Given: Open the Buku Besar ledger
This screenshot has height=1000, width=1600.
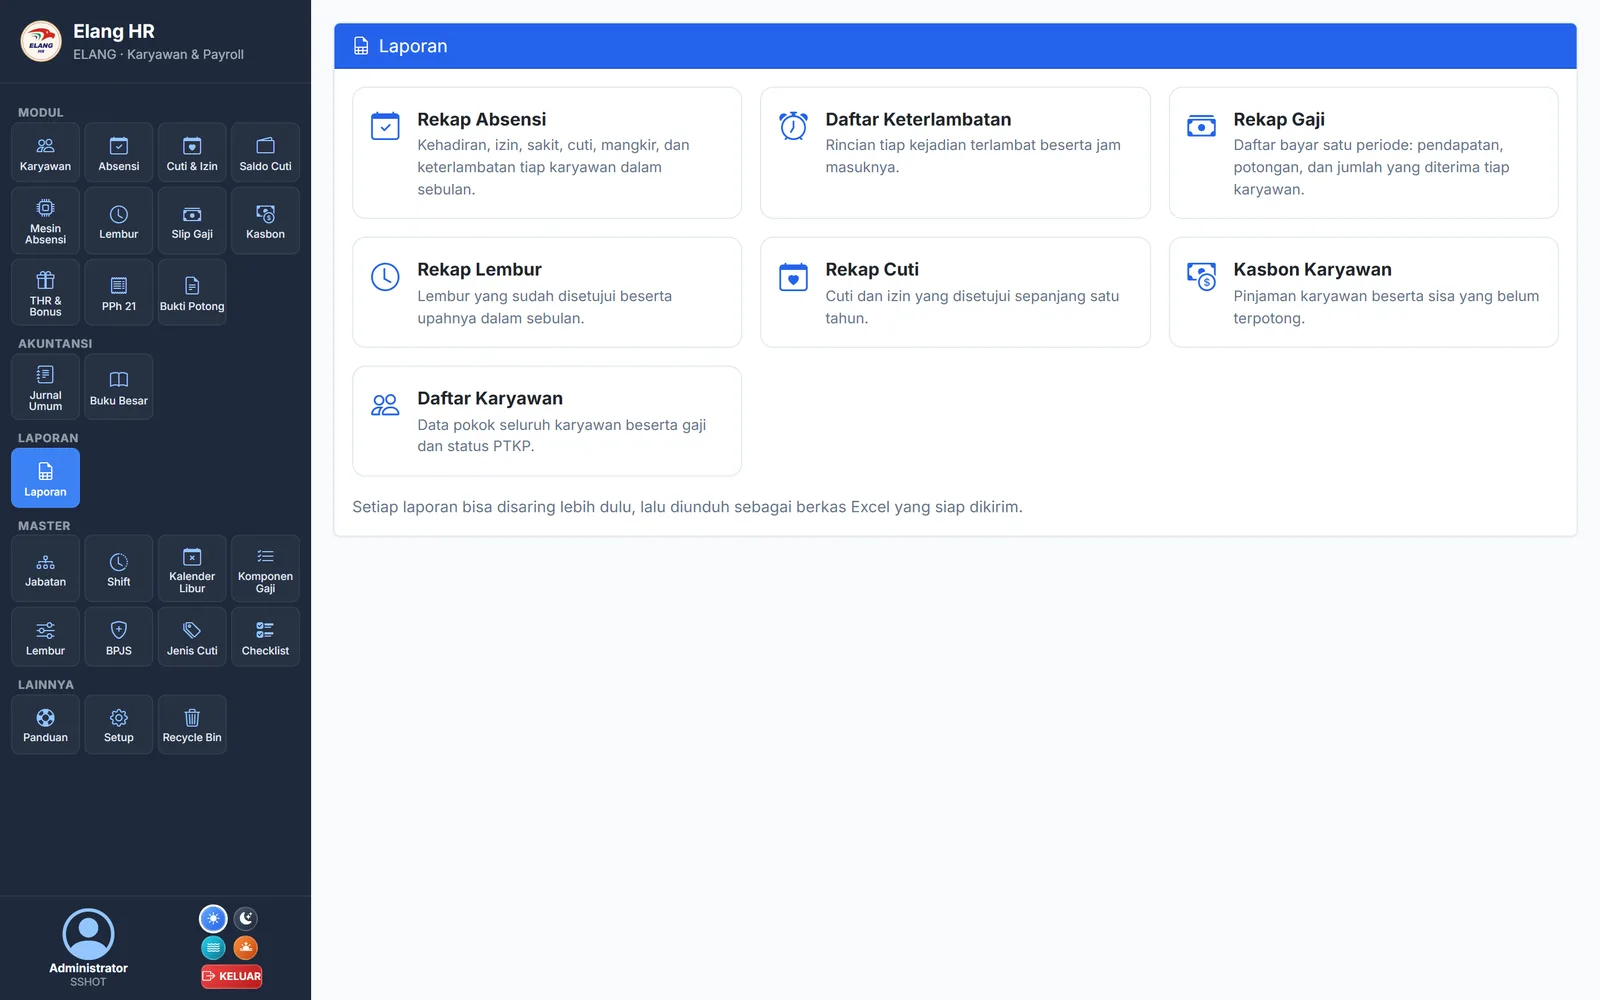Looking at the screenshot, I should click(x=119, y=386).
